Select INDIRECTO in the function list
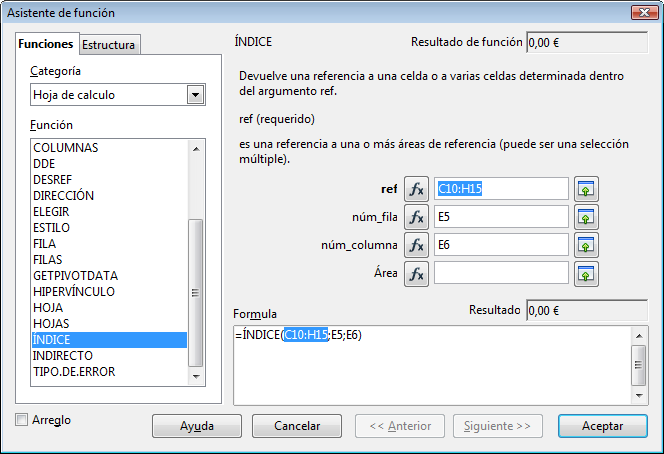Image resolution: width=664 pixels, height=454 pixels. click(x=109, y=356)
